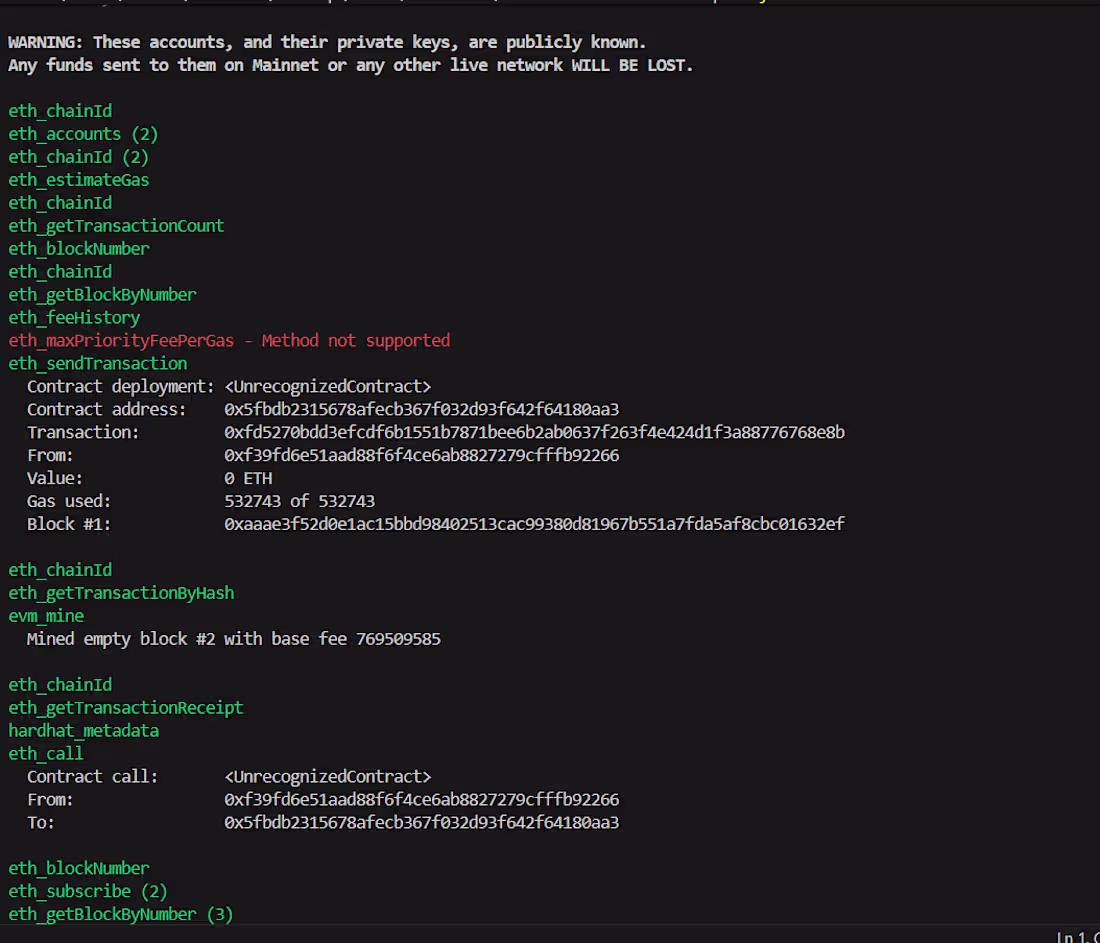This screenshot has width=1100, height=943.
Task: Select the Contract address hex value
Action: click(x=421, y=409)
